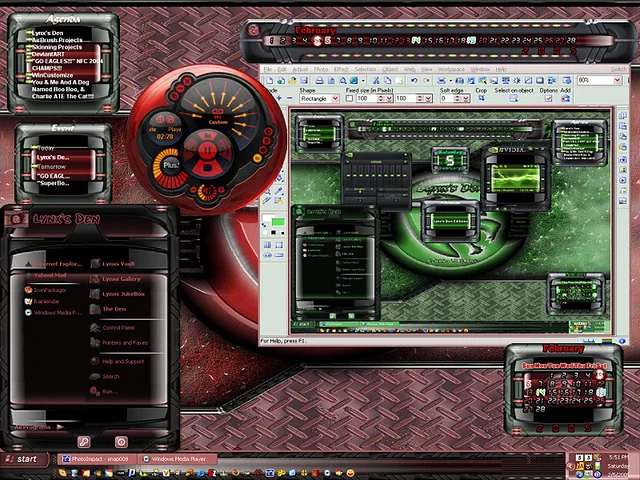Click the Fixed size width input field
This screenshot has height=480, width=640.
[x=366, y=98]
